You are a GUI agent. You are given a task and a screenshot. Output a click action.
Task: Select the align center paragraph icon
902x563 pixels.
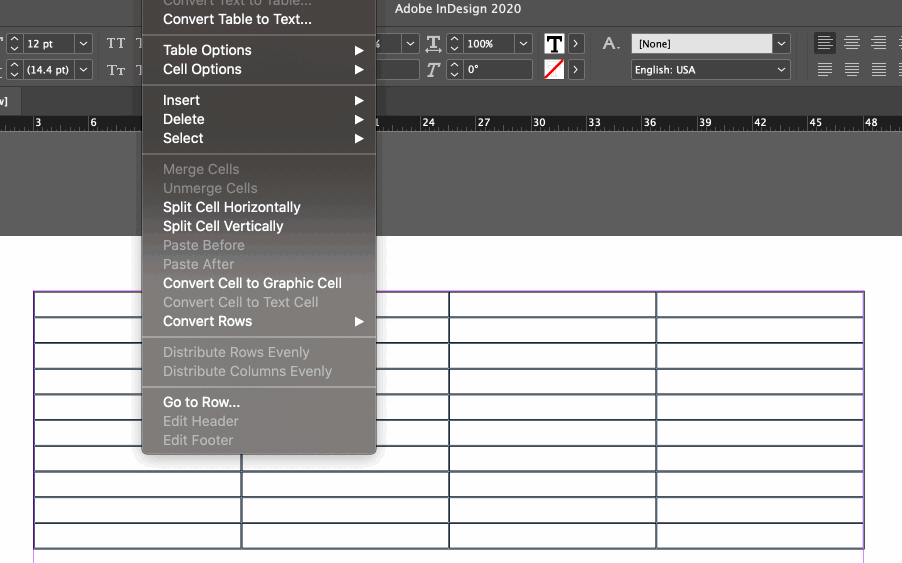pyautogui.click(x=852, y=43)
